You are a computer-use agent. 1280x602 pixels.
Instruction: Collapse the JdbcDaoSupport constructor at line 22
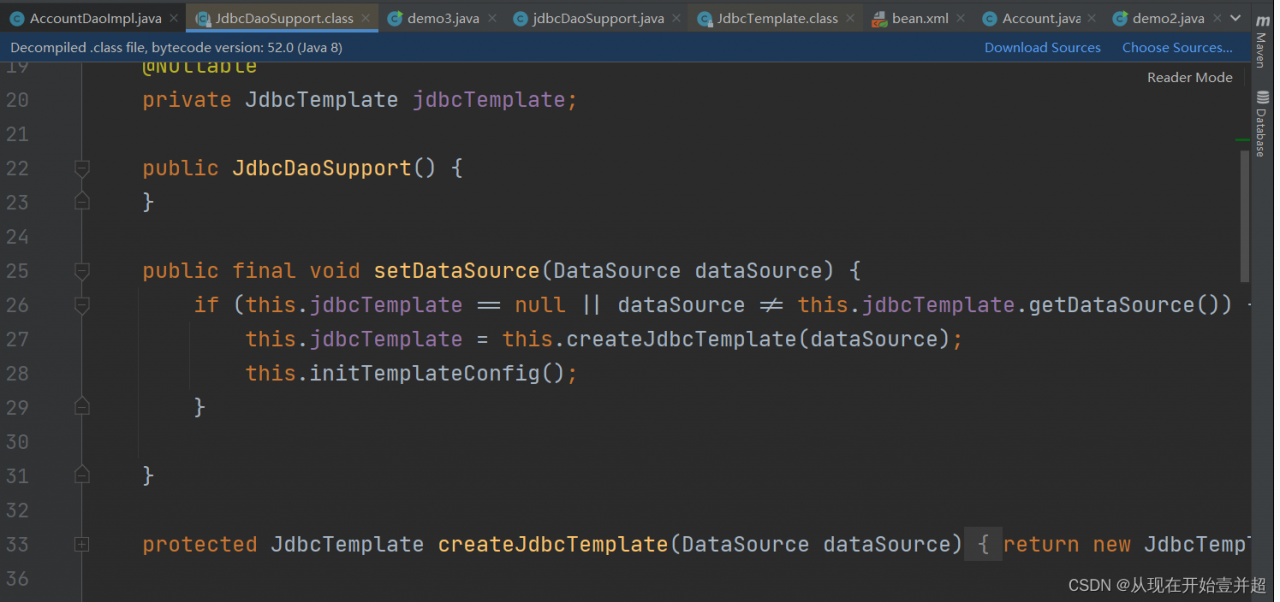pyautogui.click(x=82, y=168)
